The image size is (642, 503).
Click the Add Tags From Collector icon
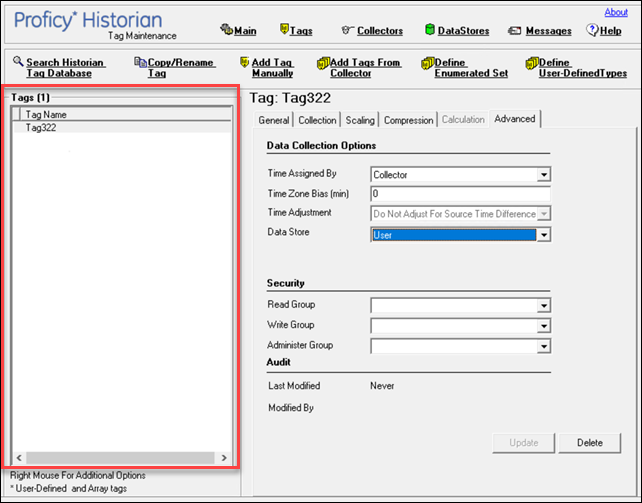(x=323, y=63)
